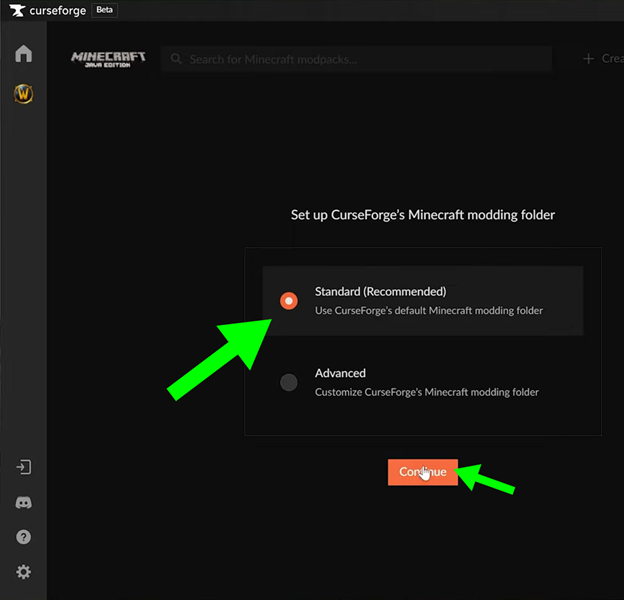Select the Advanced radio button
This screenshot has width=624, height=600.
288,382
